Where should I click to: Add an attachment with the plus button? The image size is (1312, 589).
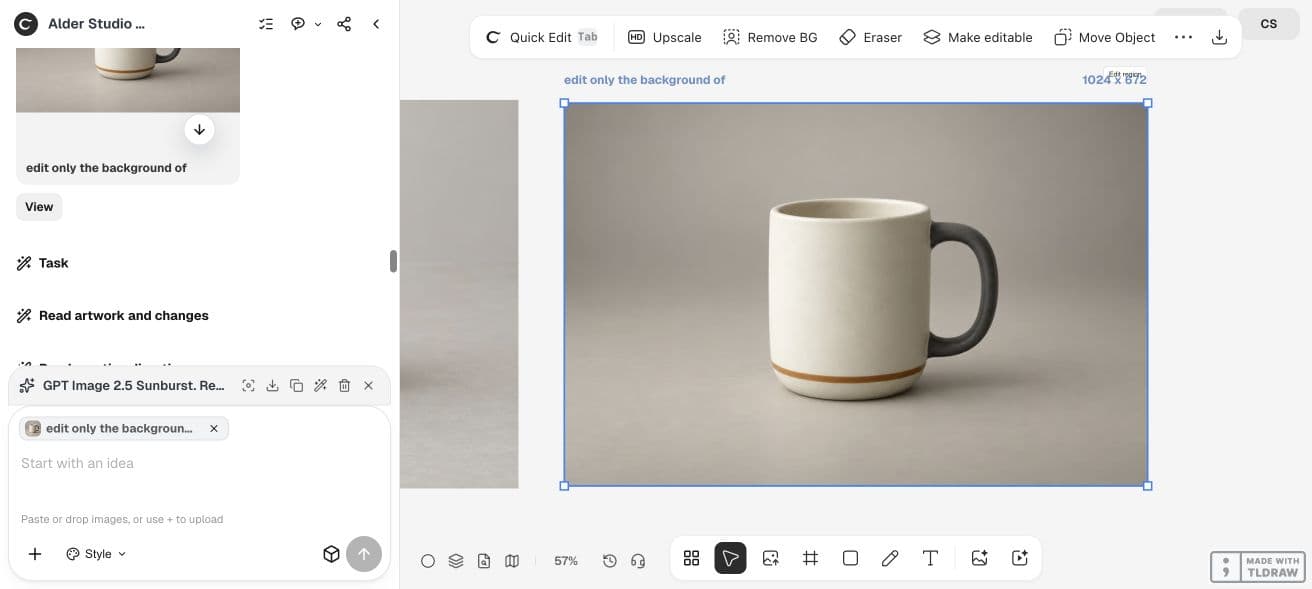35,554
